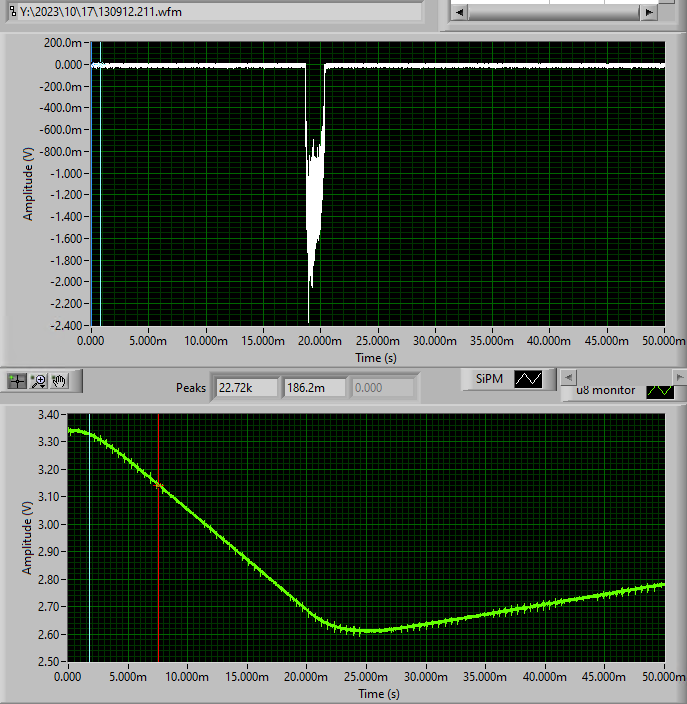Click the horizontal scrollbar left arrow

(459, 13)
